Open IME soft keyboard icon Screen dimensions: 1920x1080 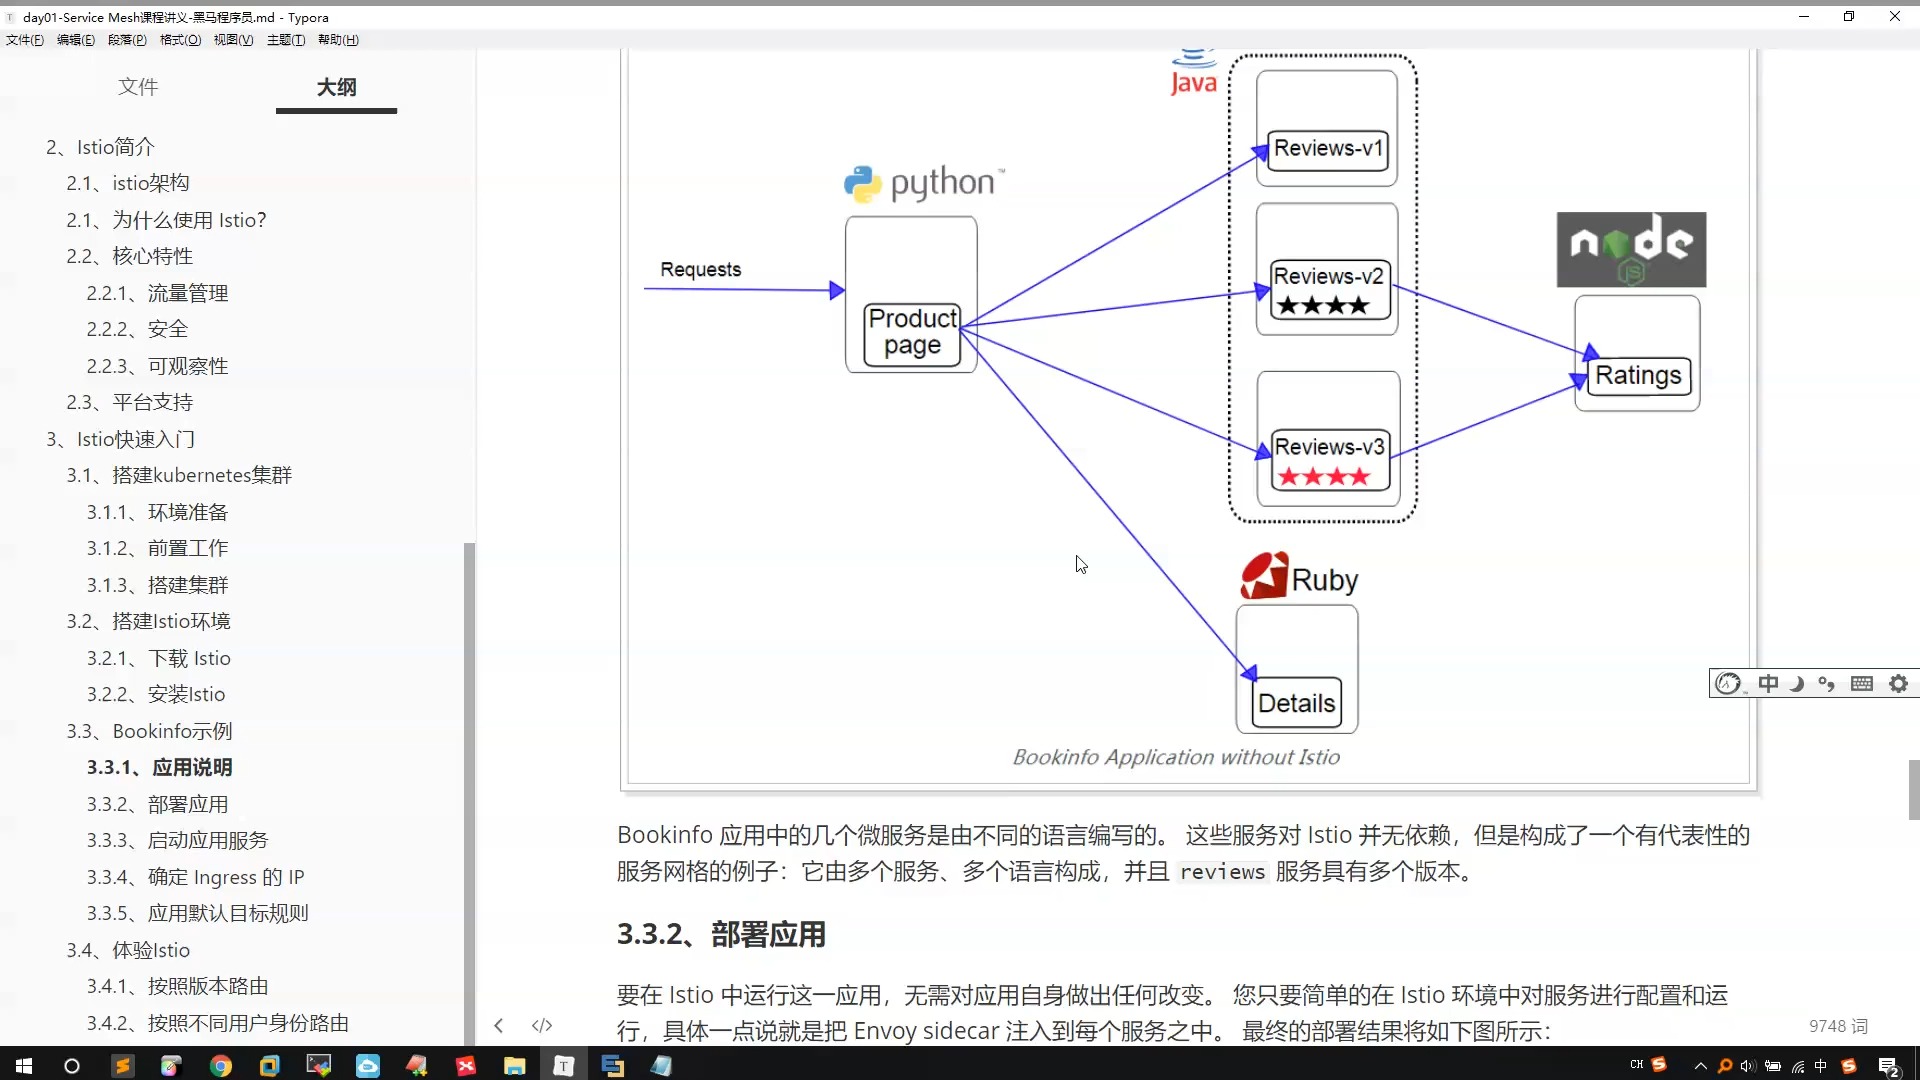pos(1861,684)
